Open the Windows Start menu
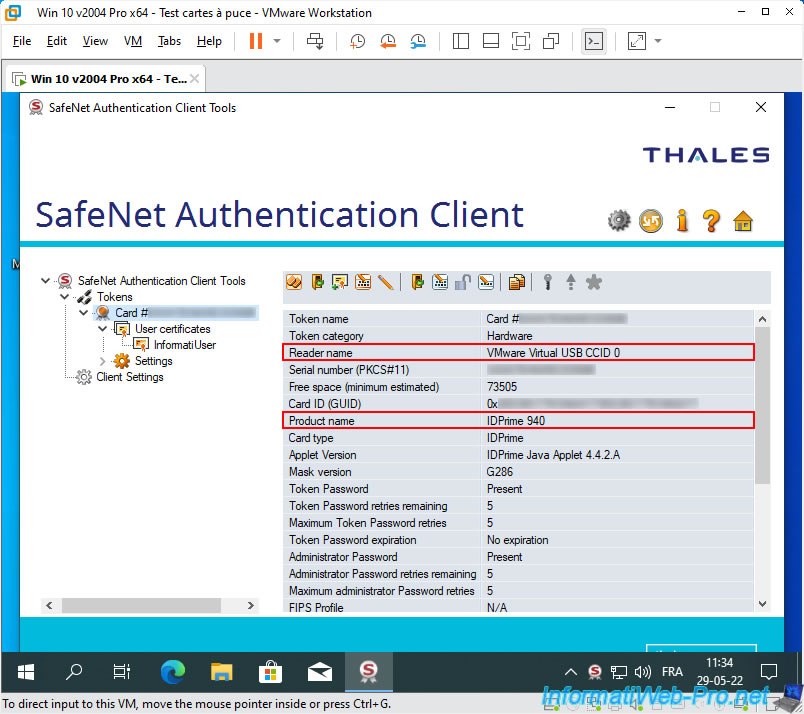 pos(26,671)
